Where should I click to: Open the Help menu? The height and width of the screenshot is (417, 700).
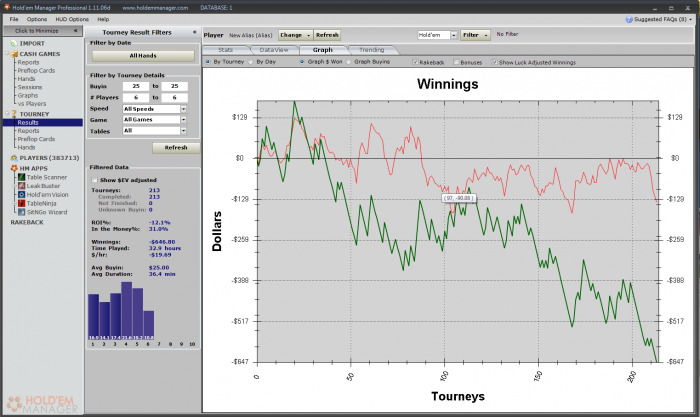point(103,19)
